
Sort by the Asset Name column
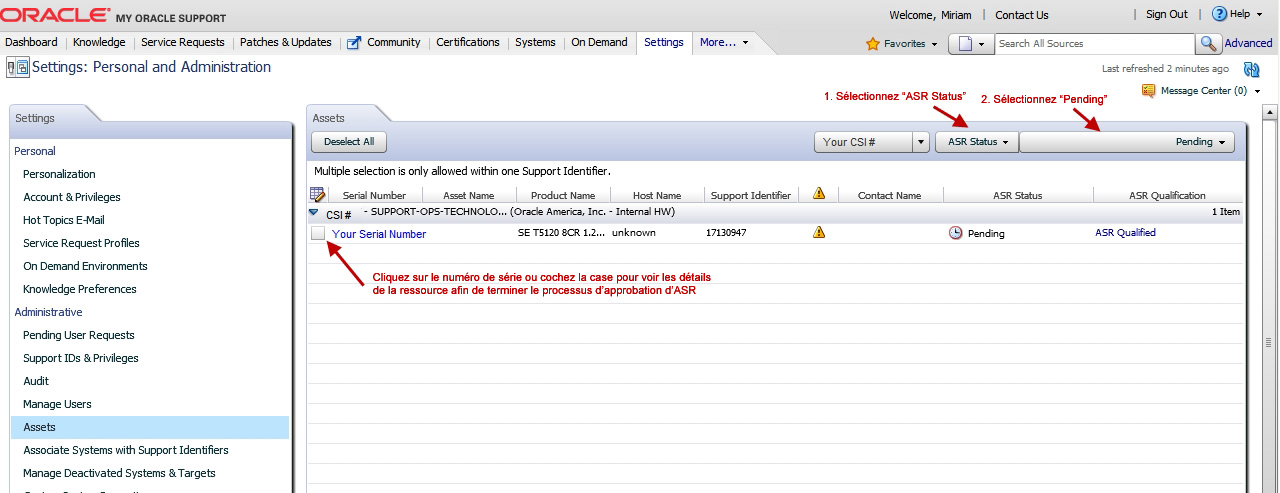point(469,195)
